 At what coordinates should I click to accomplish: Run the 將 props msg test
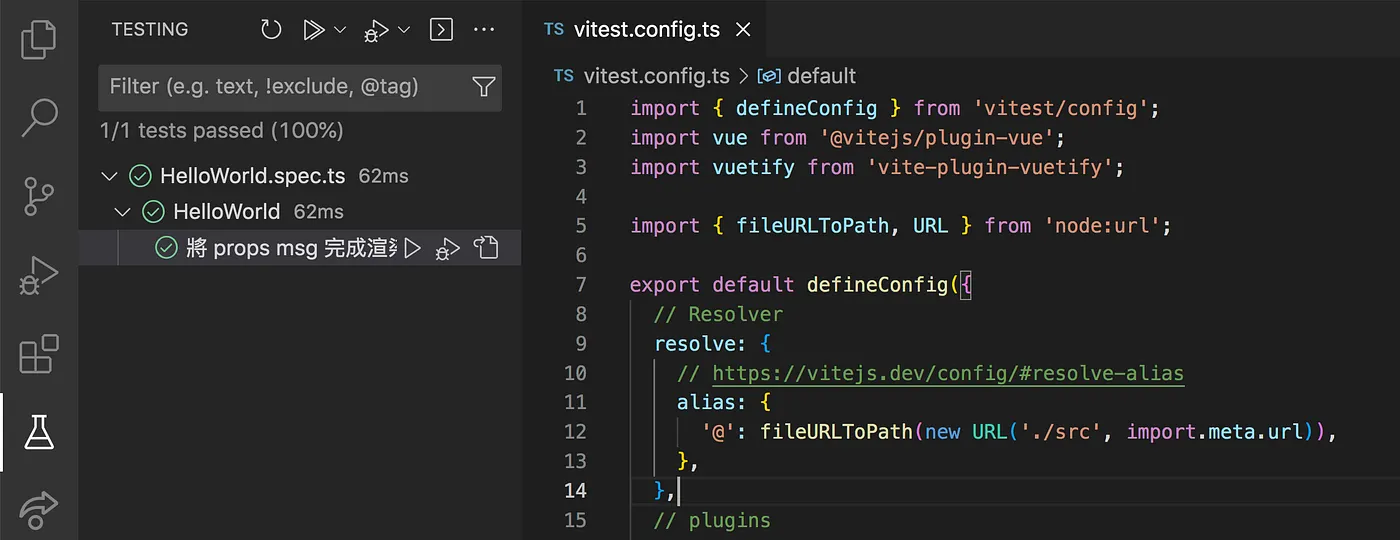click(412, 248)
